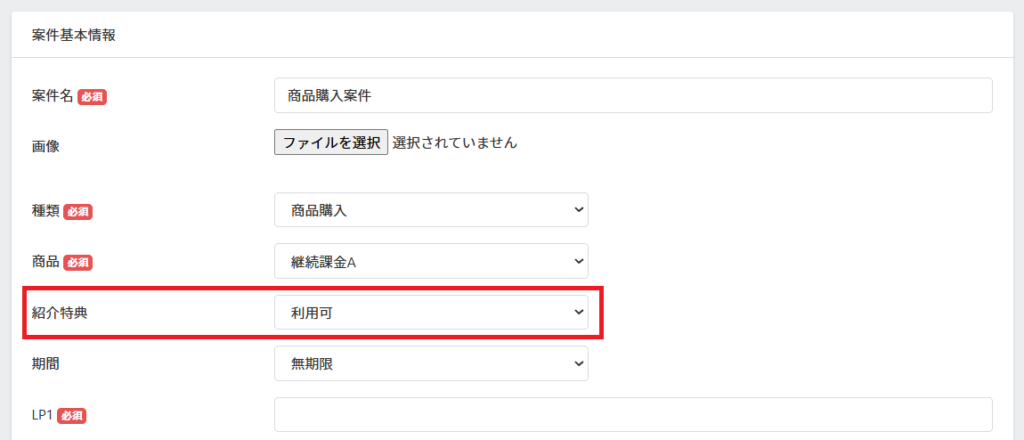Click the 必須 badge beside 案件名
1024x440 pixels.
tap(92, 97)
